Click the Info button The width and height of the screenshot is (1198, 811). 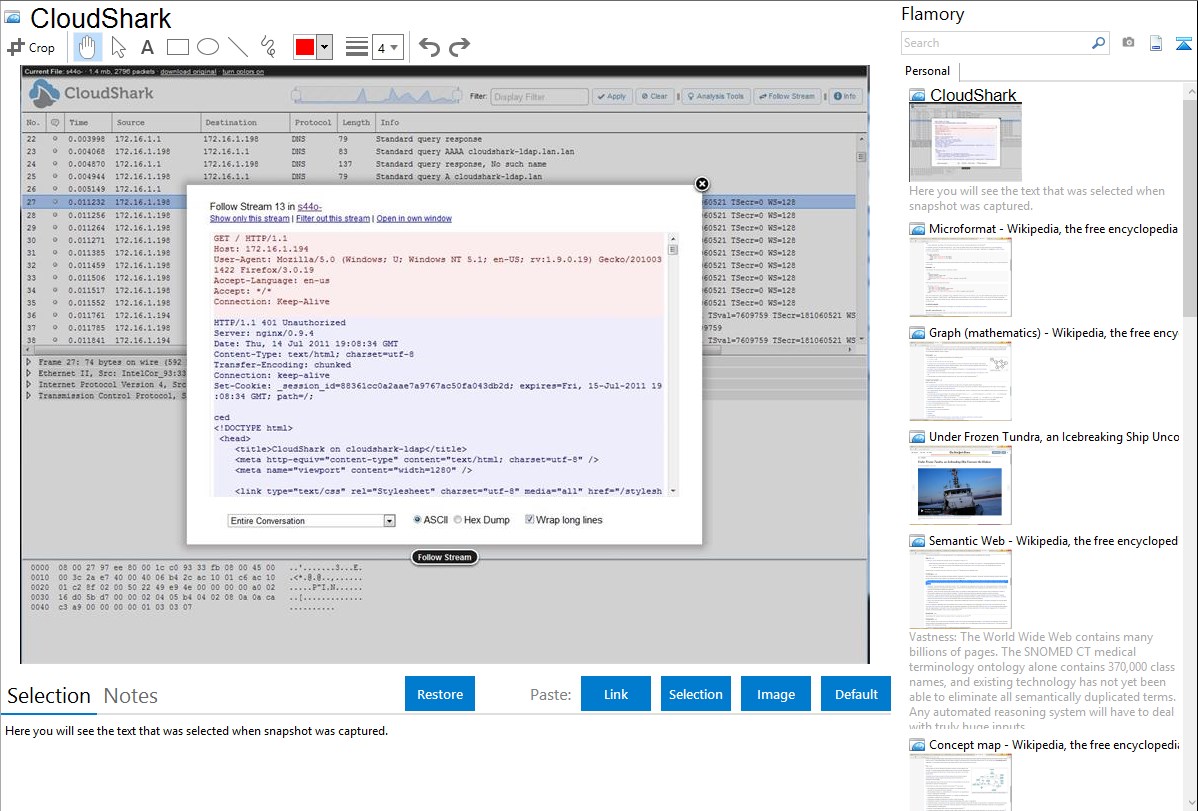point(845,96)
